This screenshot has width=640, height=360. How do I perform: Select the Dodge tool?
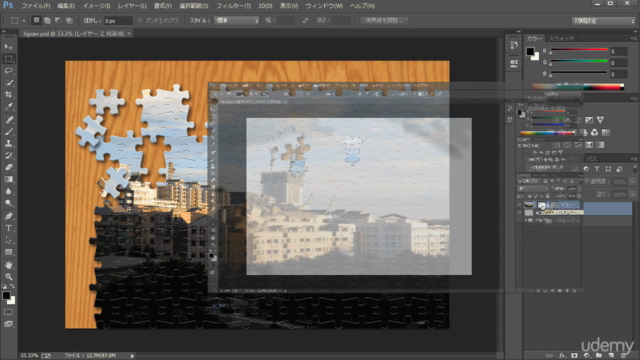[x=9, y=202]
